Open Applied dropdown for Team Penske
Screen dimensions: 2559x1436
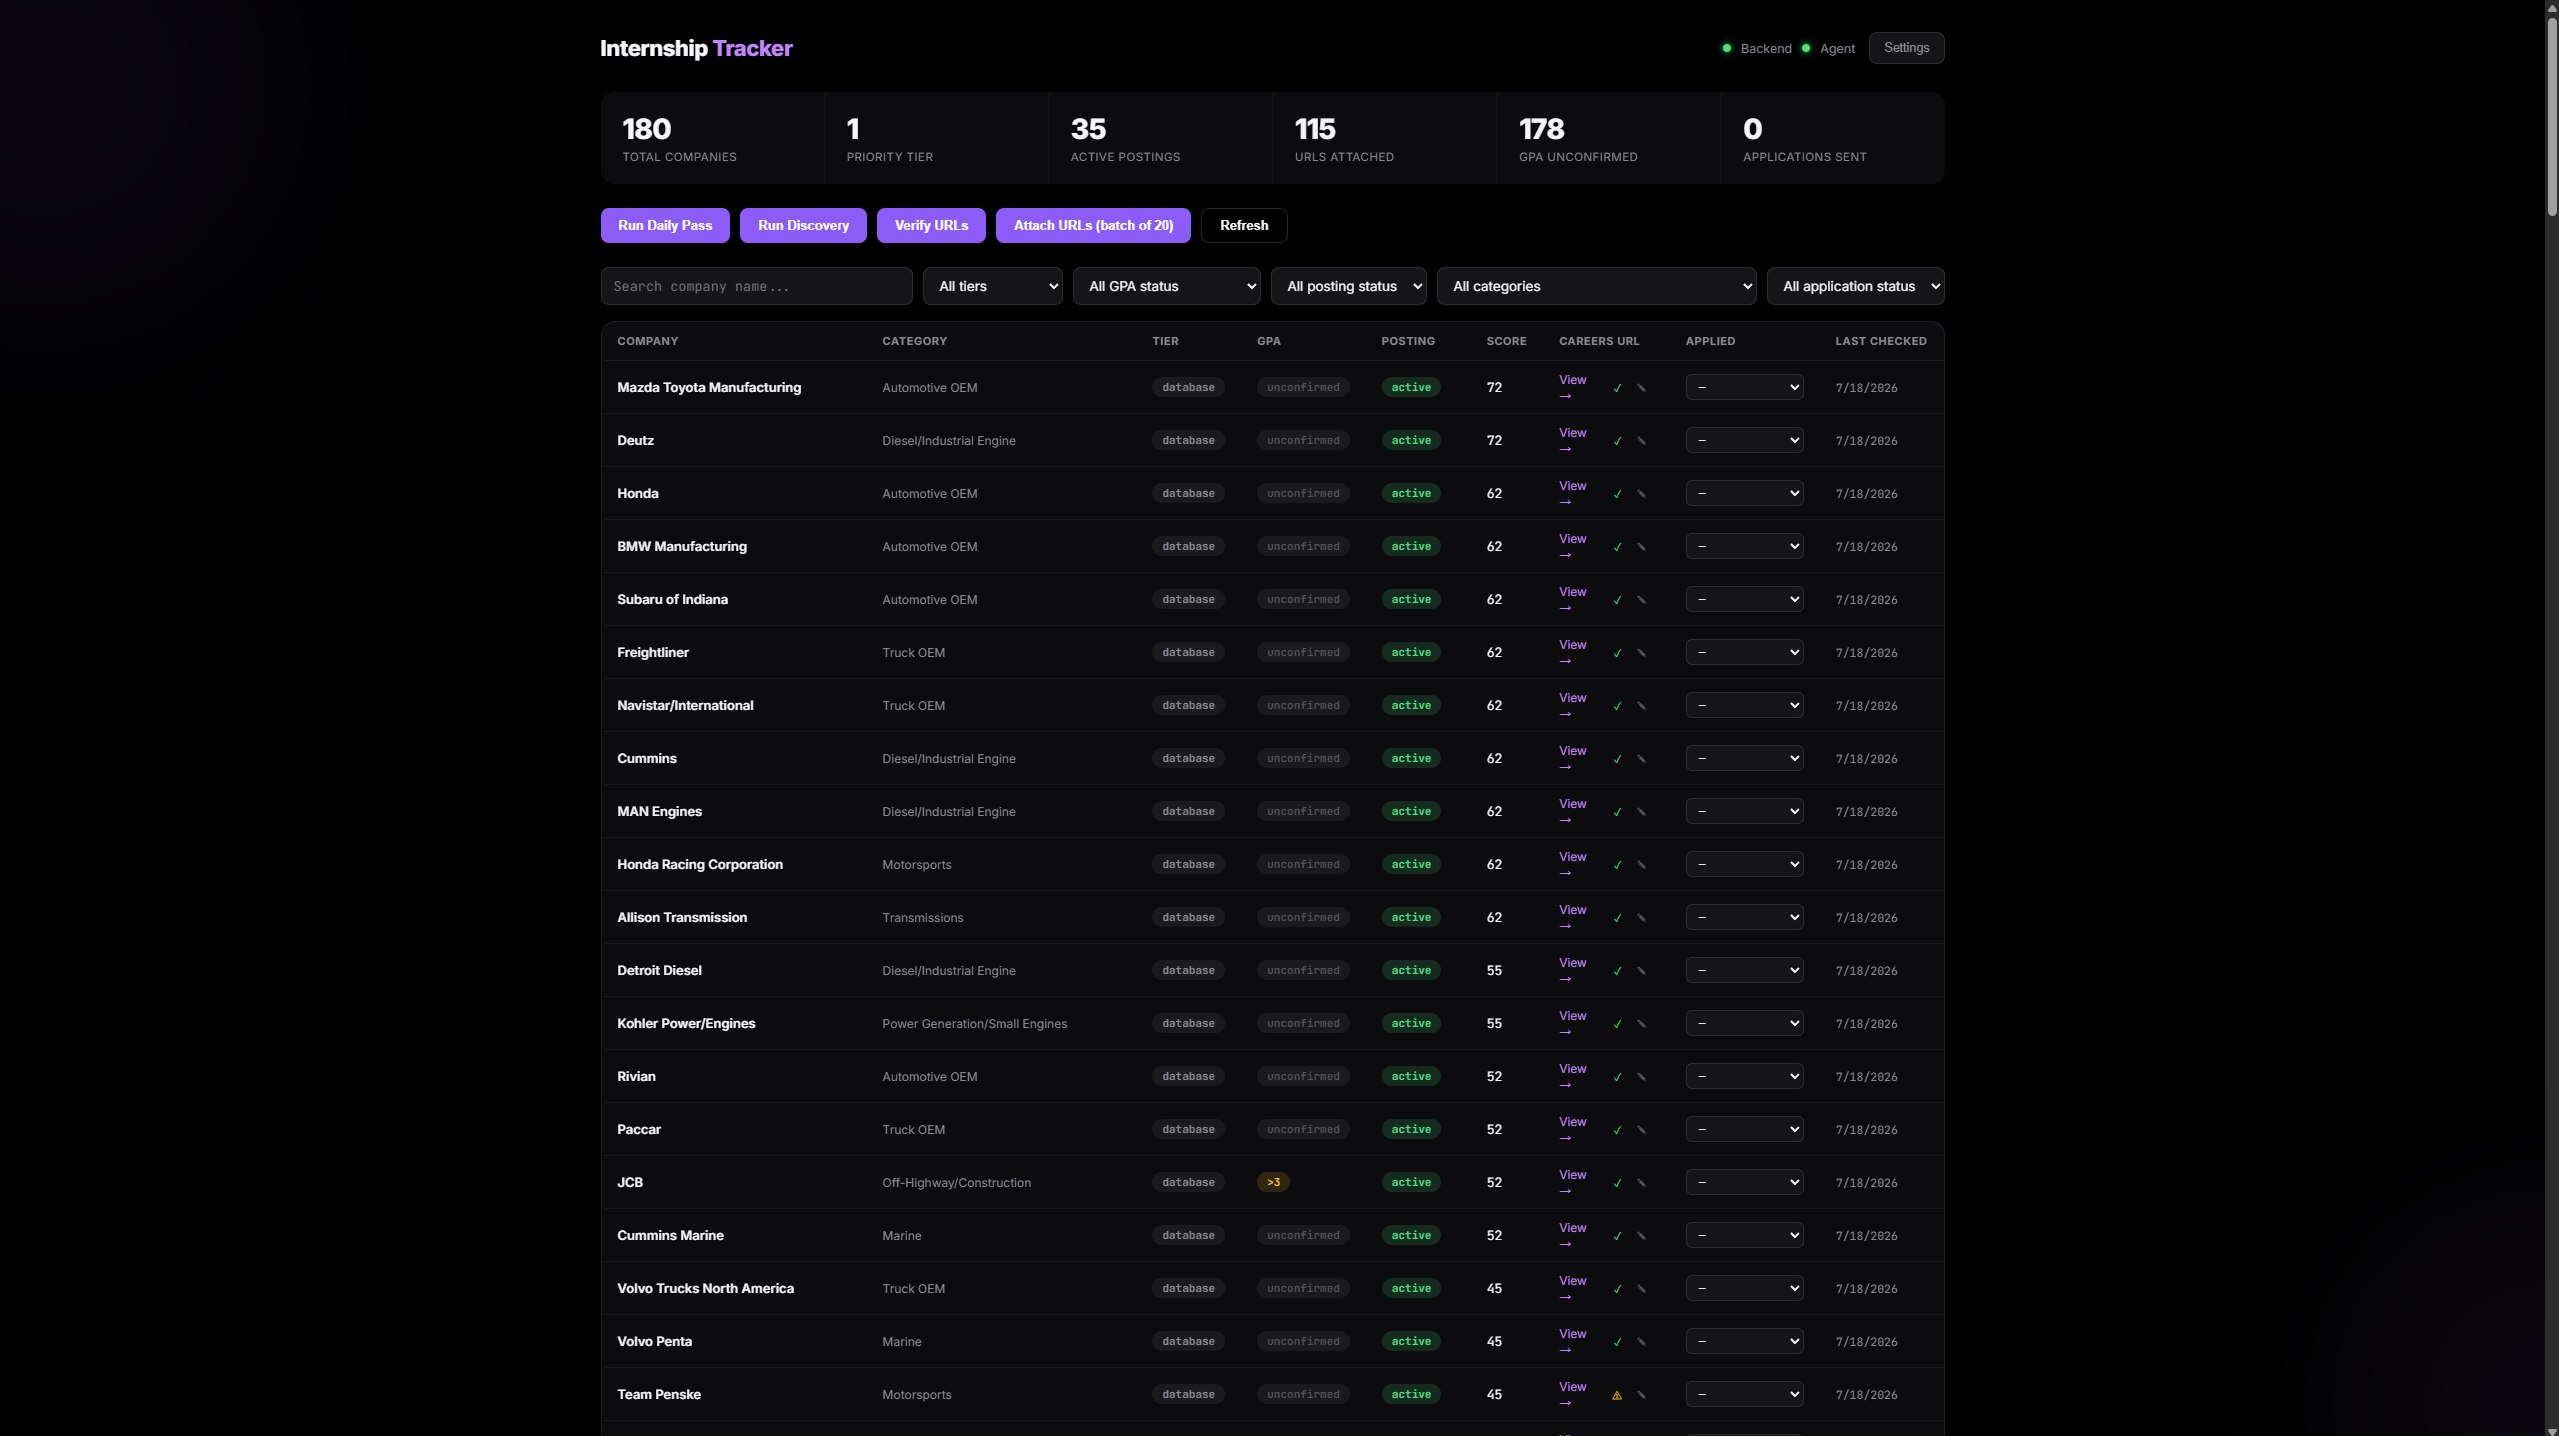point(1744,1394)
